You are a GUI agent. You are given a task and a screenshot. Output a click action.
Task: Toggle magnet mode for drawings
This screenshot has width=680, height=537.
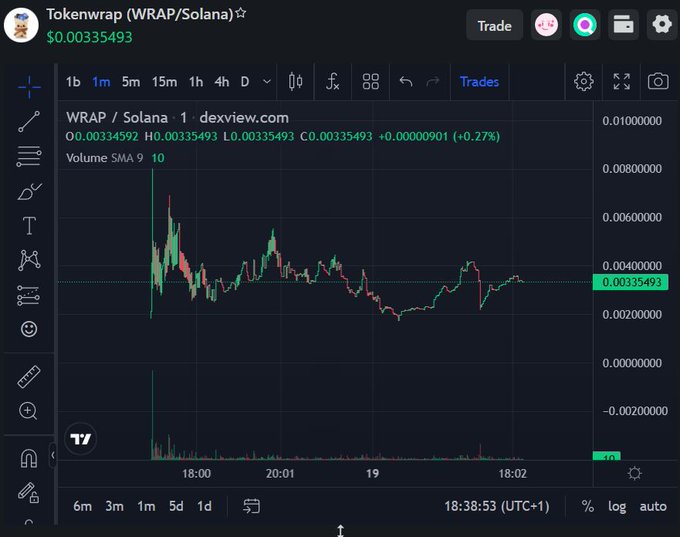click(29, 458)
